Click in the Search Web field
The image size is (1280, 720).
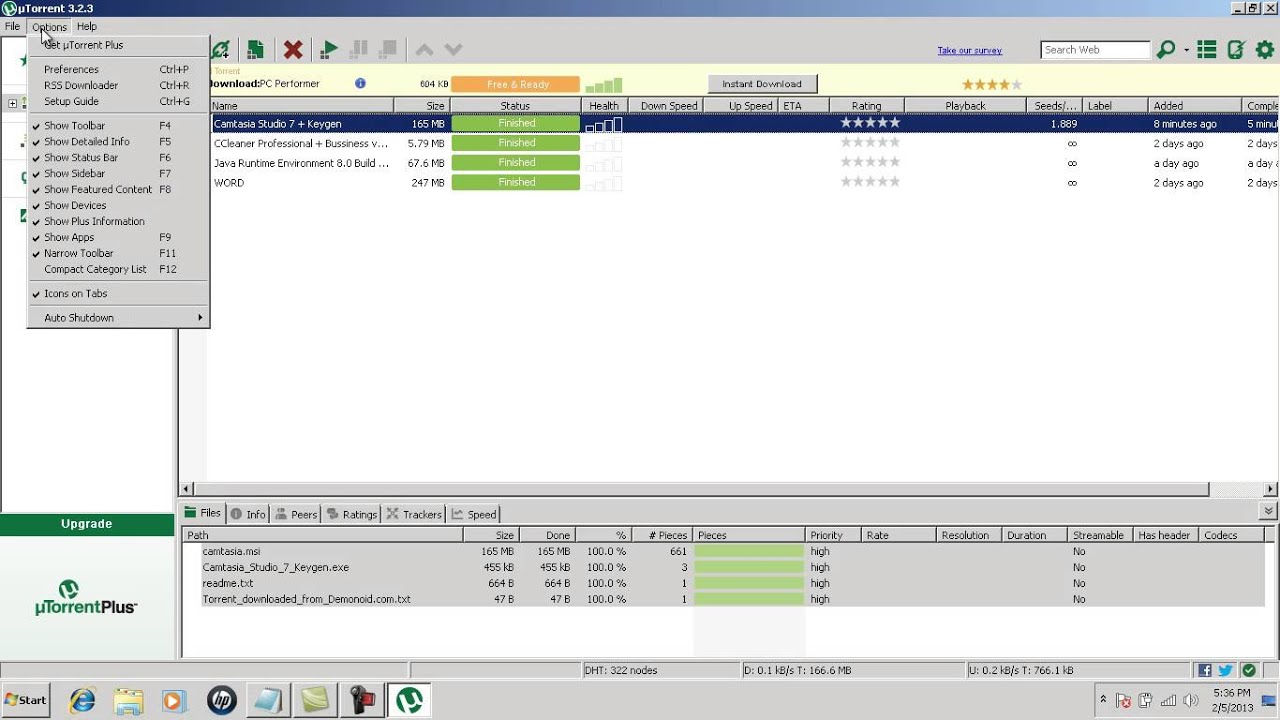click(1095, 50)
